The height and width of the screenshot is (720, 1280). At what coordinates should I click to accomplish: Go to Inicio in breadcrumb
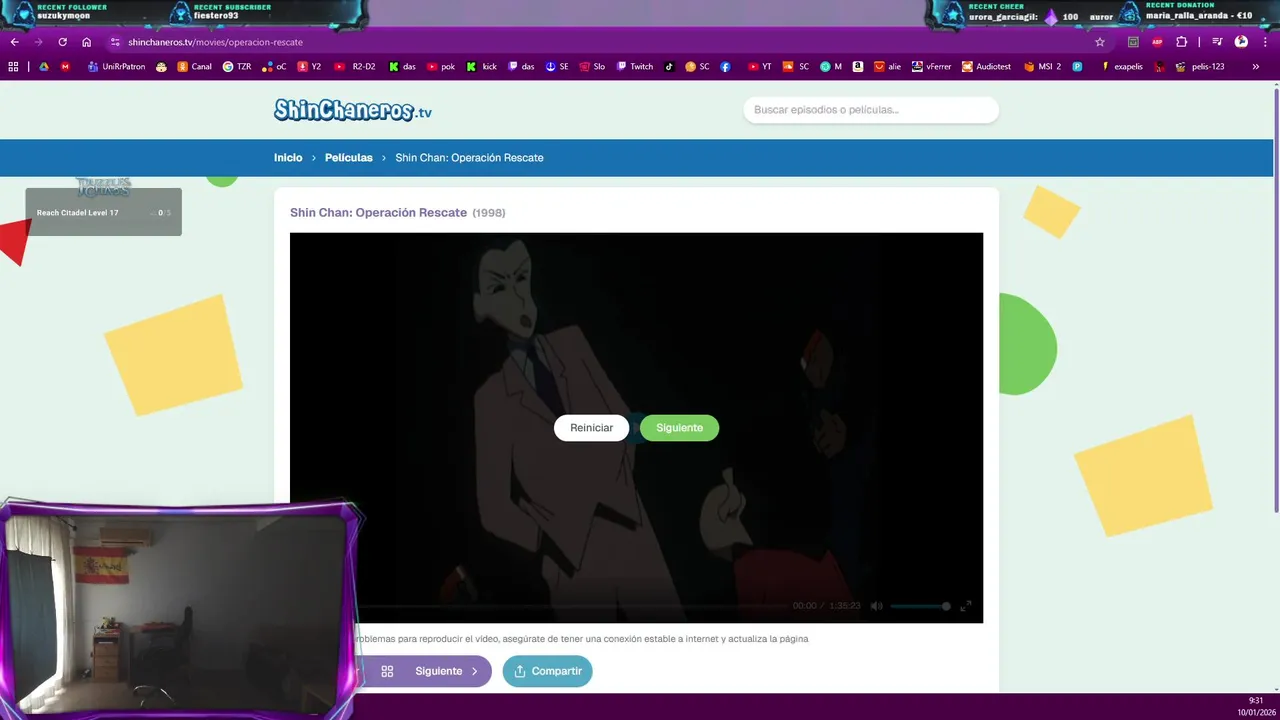(x=288, y=158)
